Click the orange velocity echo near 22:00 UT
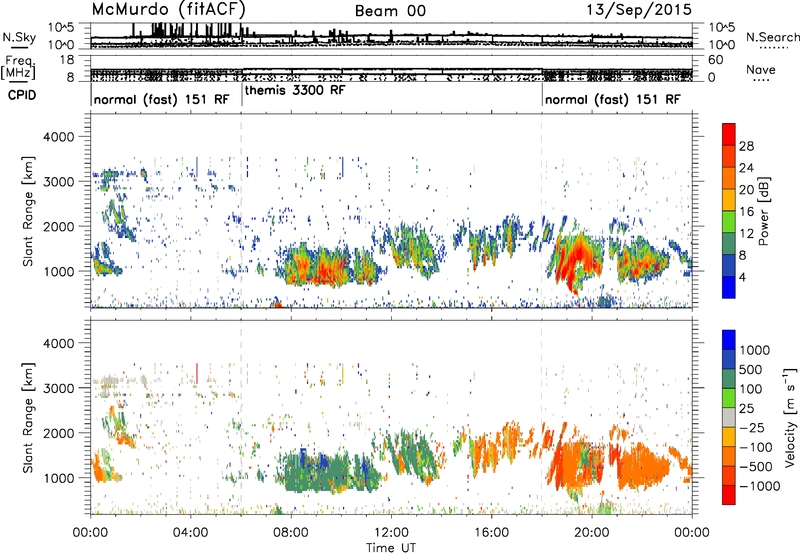The image size is (800, 554). click(643, 467)
